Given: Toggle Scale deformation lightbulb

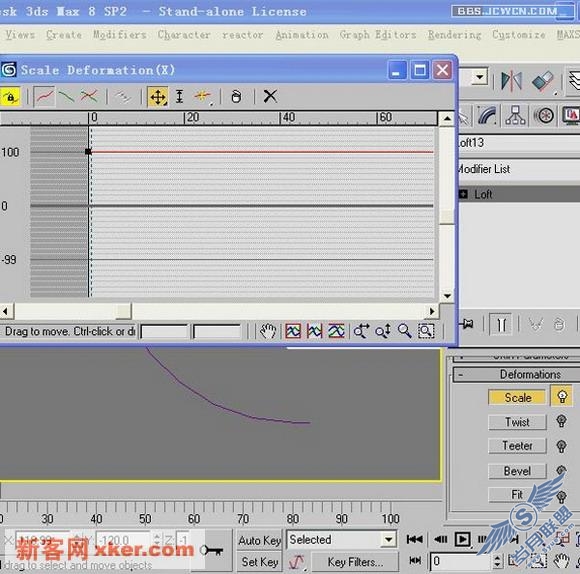Looking at the screenshot, I should (562, 397).
